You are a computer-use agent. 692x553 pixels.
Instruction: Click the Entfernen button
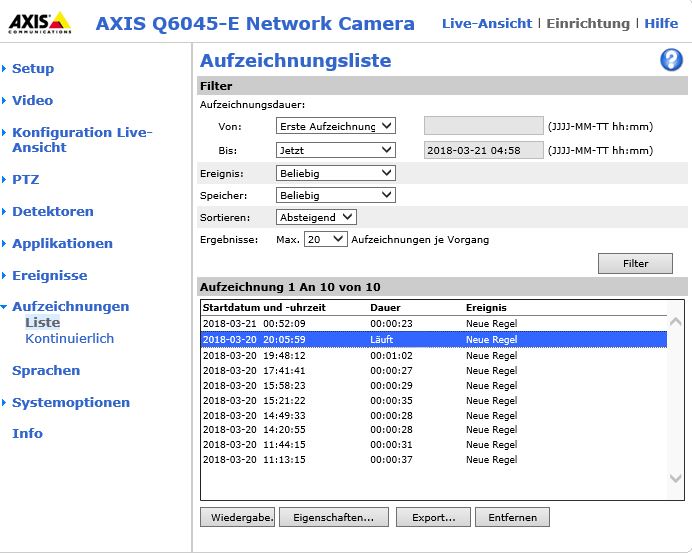[512, 518]
